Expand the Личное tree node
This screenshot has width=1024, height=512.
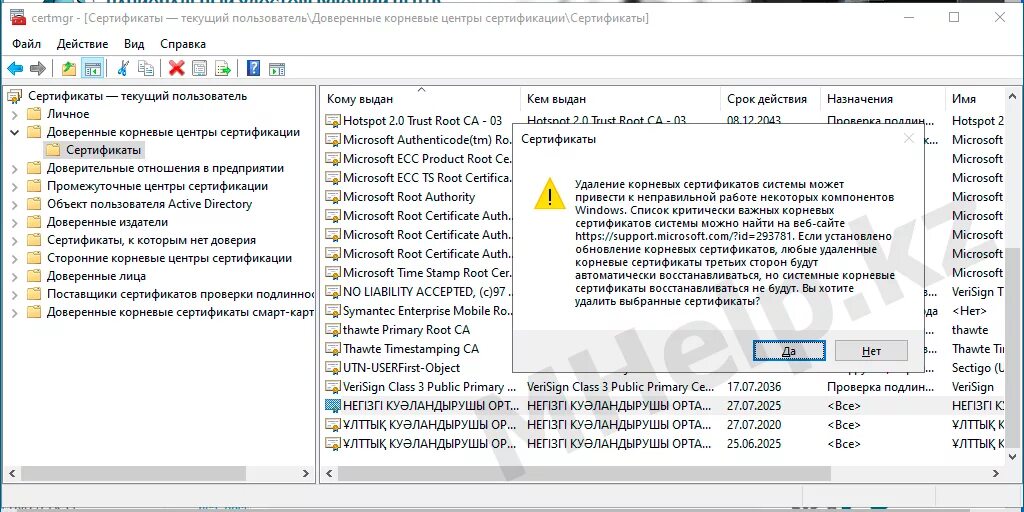14,114
